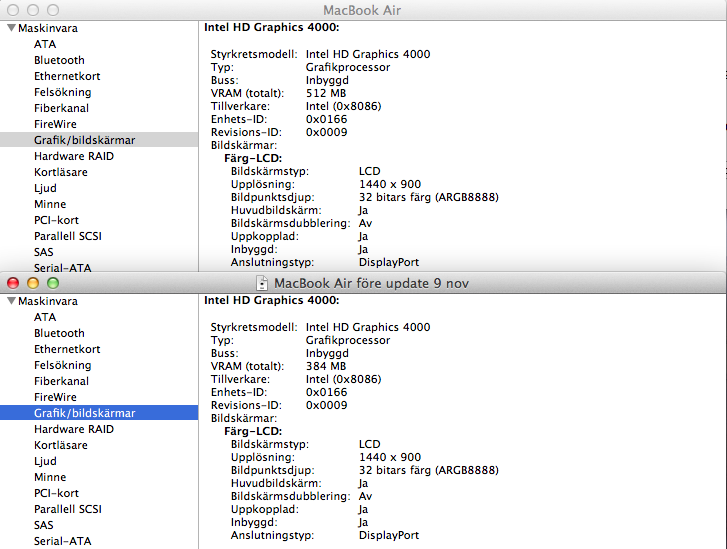Screen dimensions: 727x549
Task: Open Ethernetkort in lower window sidebar
Action: pyautogui.click(x=67, y=349)
